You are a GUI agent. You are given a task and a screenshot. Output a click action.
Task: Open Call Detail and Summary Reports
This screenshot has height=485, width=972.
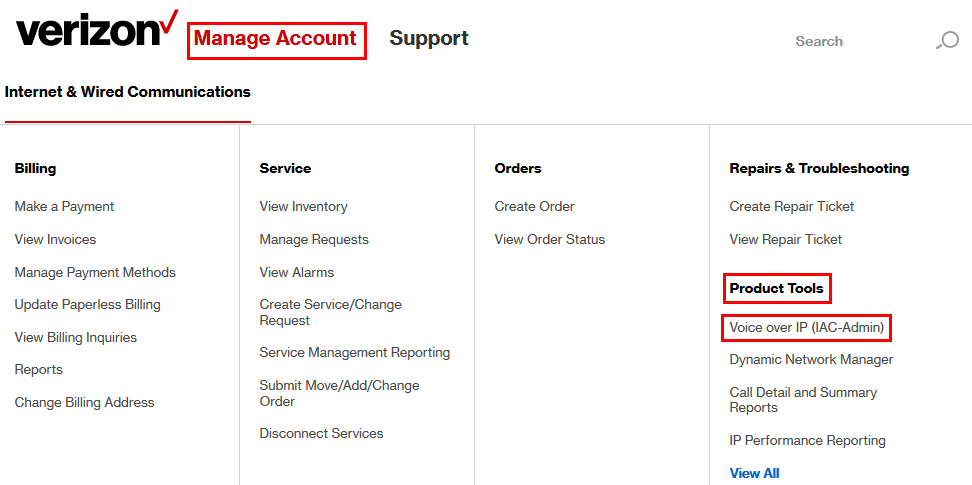point(803,400)
